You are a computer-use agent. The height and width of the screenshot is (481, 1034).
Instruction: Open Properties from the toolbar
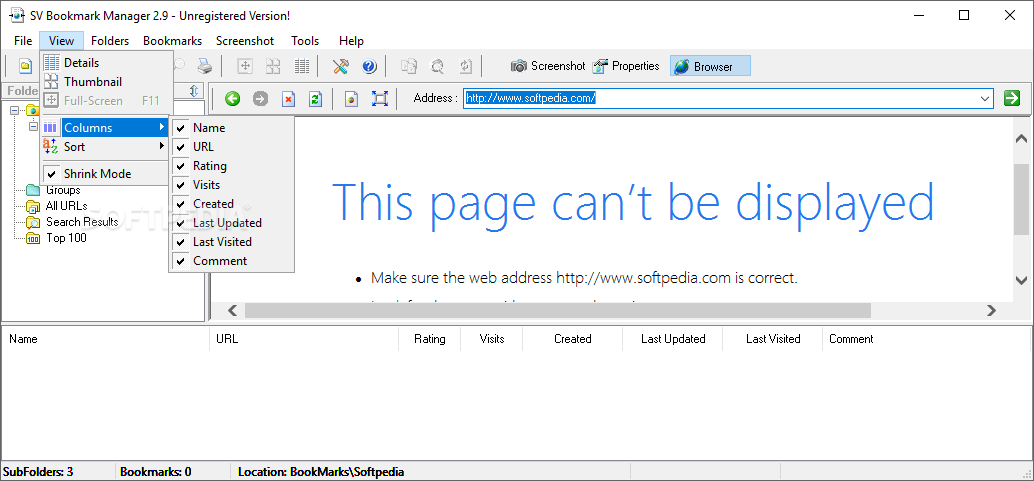(626, 66)
